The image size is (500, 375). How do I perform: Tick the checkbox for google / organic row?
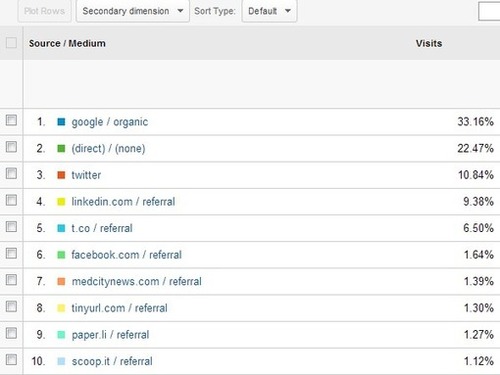pyautogui.click(x=11, y=120)
